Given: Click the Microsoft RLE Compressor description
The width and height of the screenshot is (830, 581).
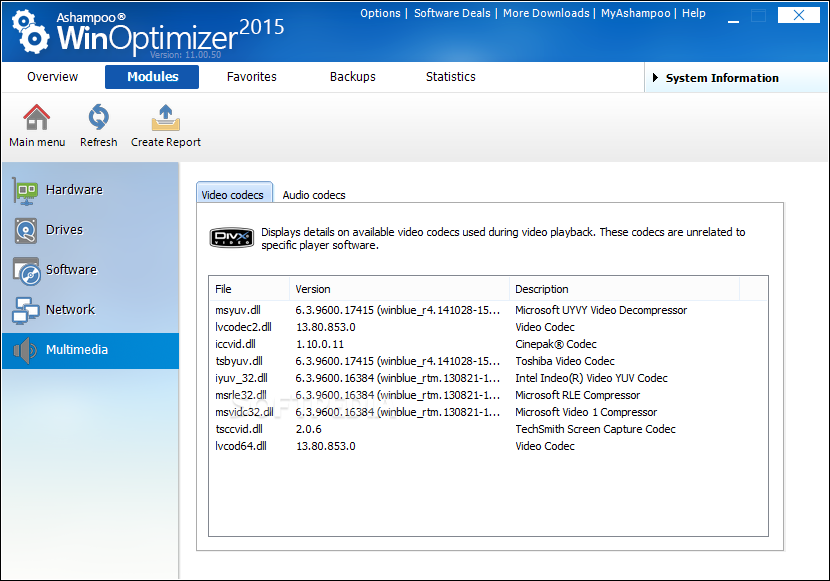Looking at the screenshot, I should pyautogui.click(x=578, y=395).
